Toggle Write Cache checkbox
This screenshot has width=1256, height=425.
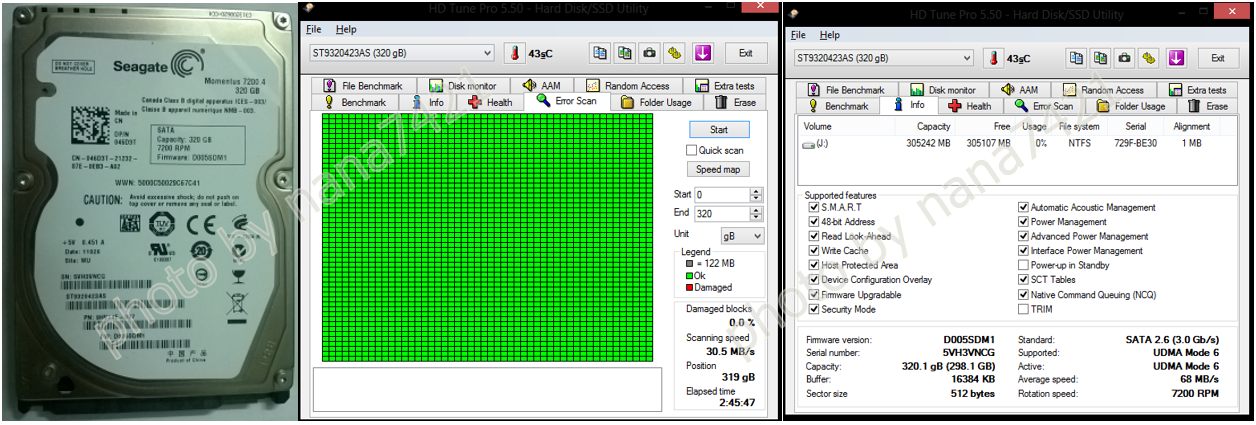click(x=813, y=251)
